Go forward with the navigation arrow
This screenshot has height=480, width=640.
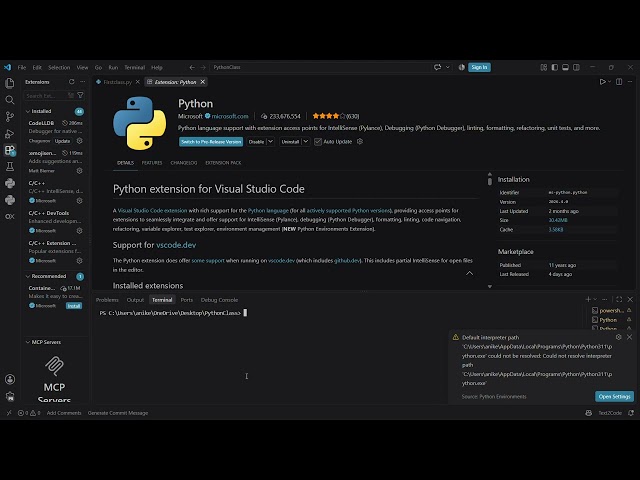(203, 67)
